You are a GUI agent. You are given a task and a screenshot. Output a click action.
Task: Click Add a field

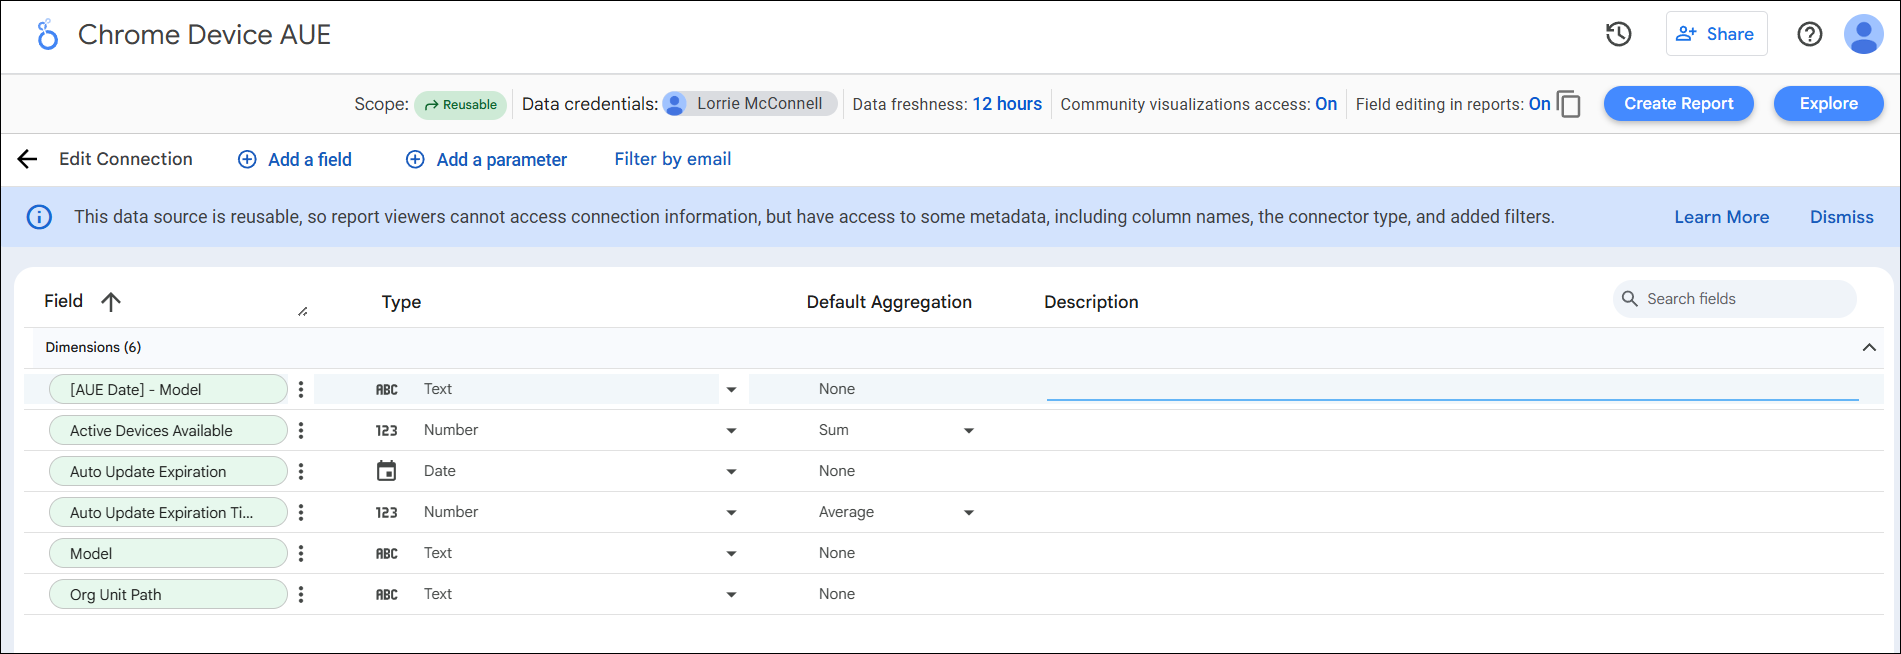coord(295,160)
